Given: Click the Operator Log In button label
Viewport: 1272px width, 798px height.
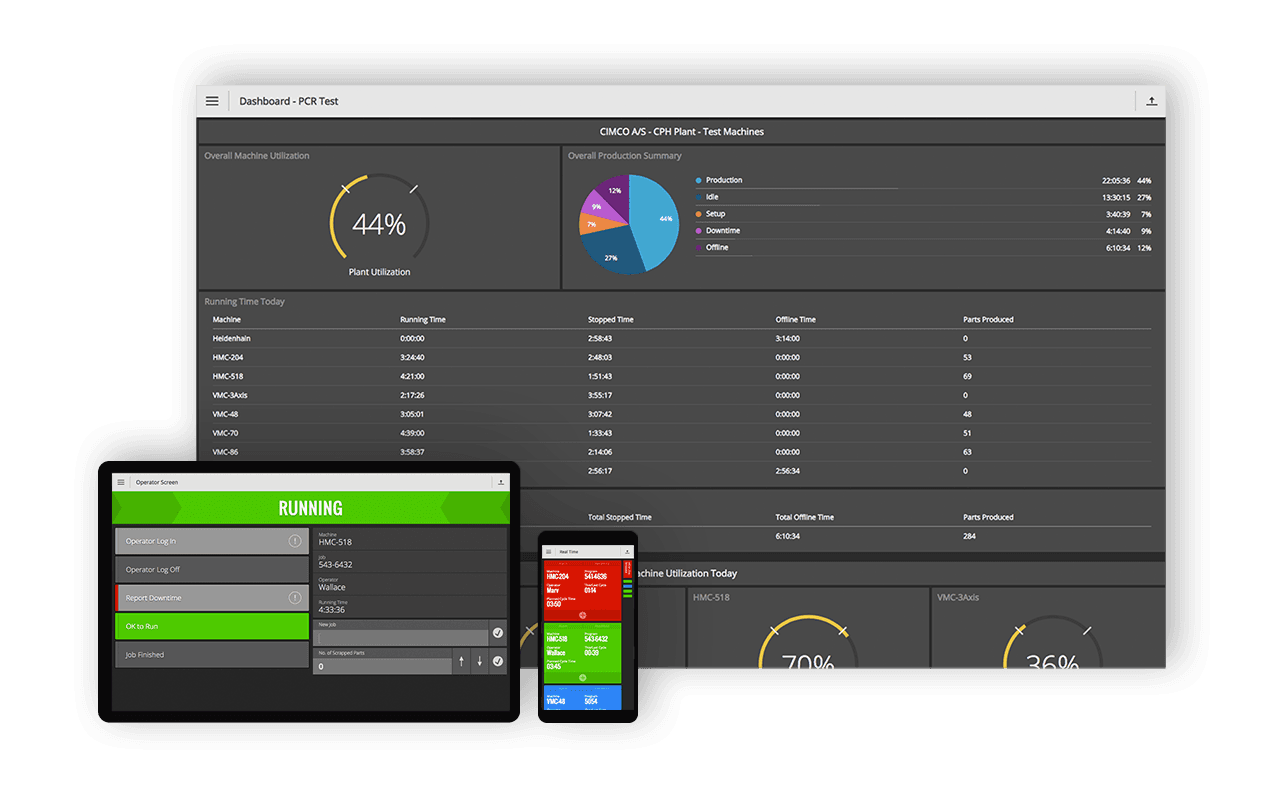Looking at the screenshot, I should pyautogui.click(x=151, y=541).
